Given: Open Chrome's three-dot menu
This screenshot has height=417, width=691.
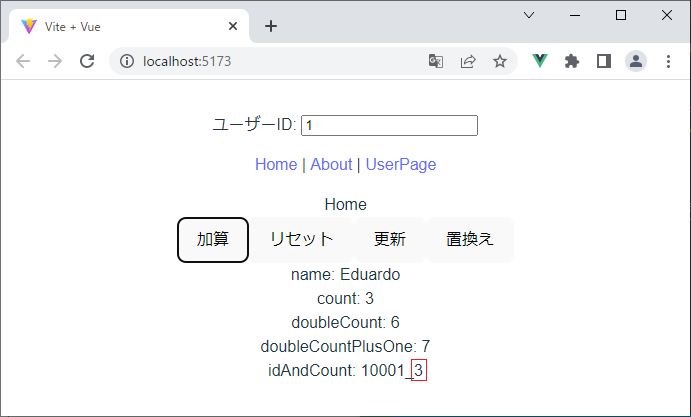Looking at the screenshot, I should (x=669, y=61).
